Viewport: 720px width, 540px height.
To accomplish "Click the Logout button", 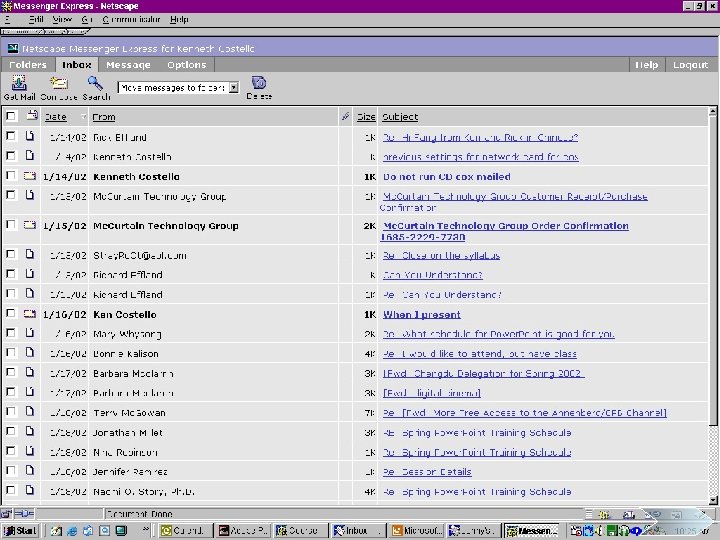I will coord(690,65).
